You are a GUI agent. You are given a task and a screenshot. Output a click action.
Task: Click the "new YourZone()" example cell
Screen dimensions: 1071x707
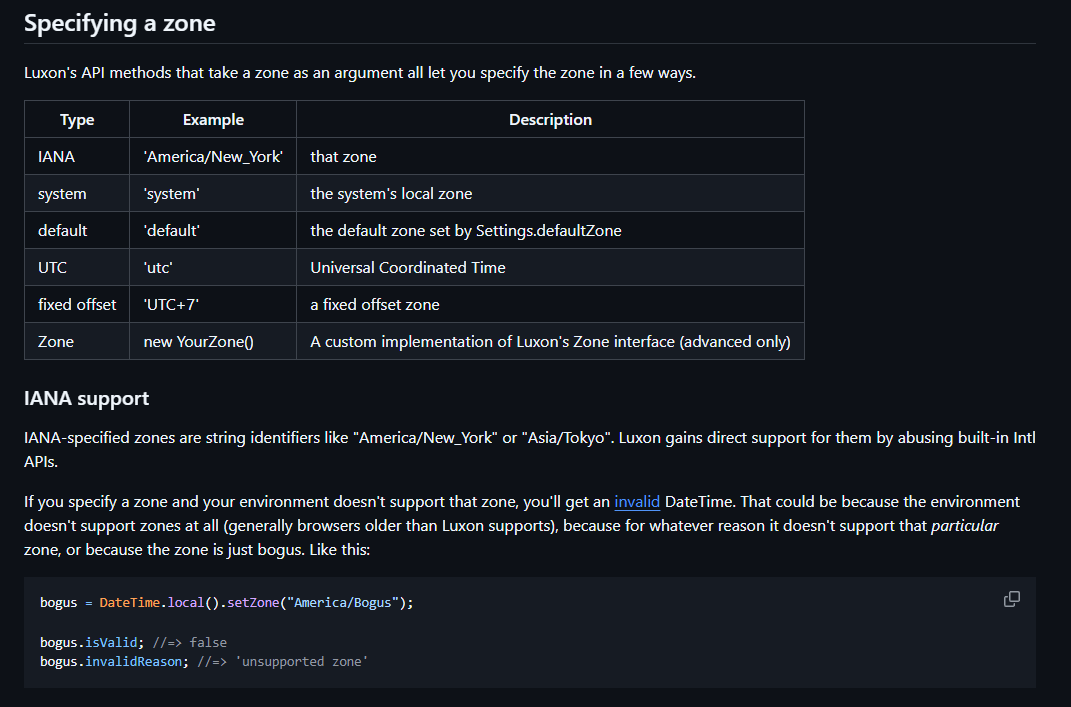(x=199, y=342)
